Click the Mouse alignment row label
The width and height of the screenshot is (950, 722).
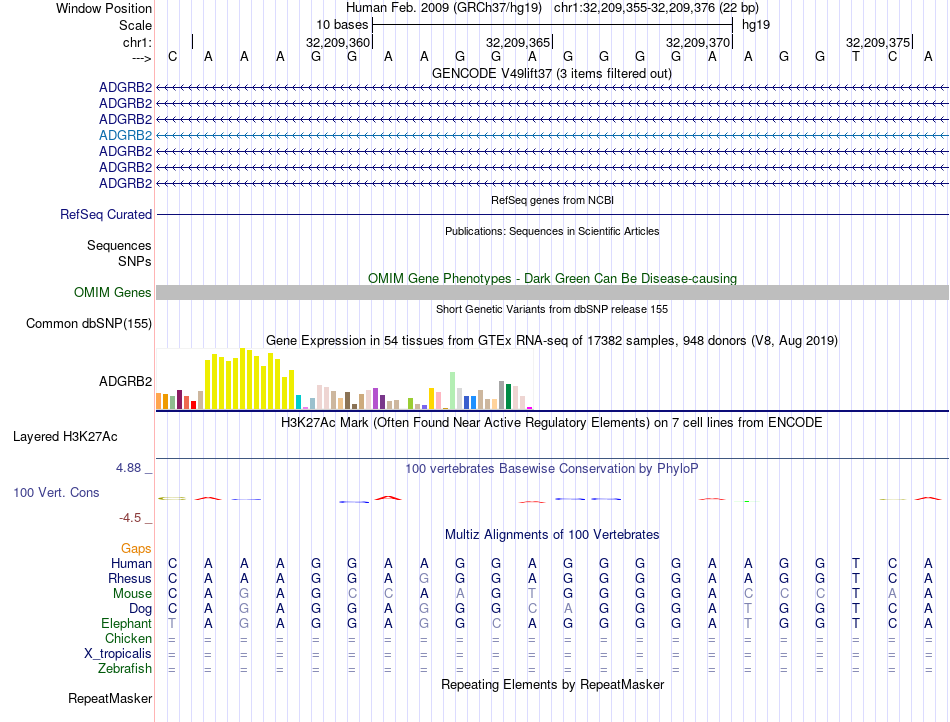pyautogui.click(x=132, y=594)
